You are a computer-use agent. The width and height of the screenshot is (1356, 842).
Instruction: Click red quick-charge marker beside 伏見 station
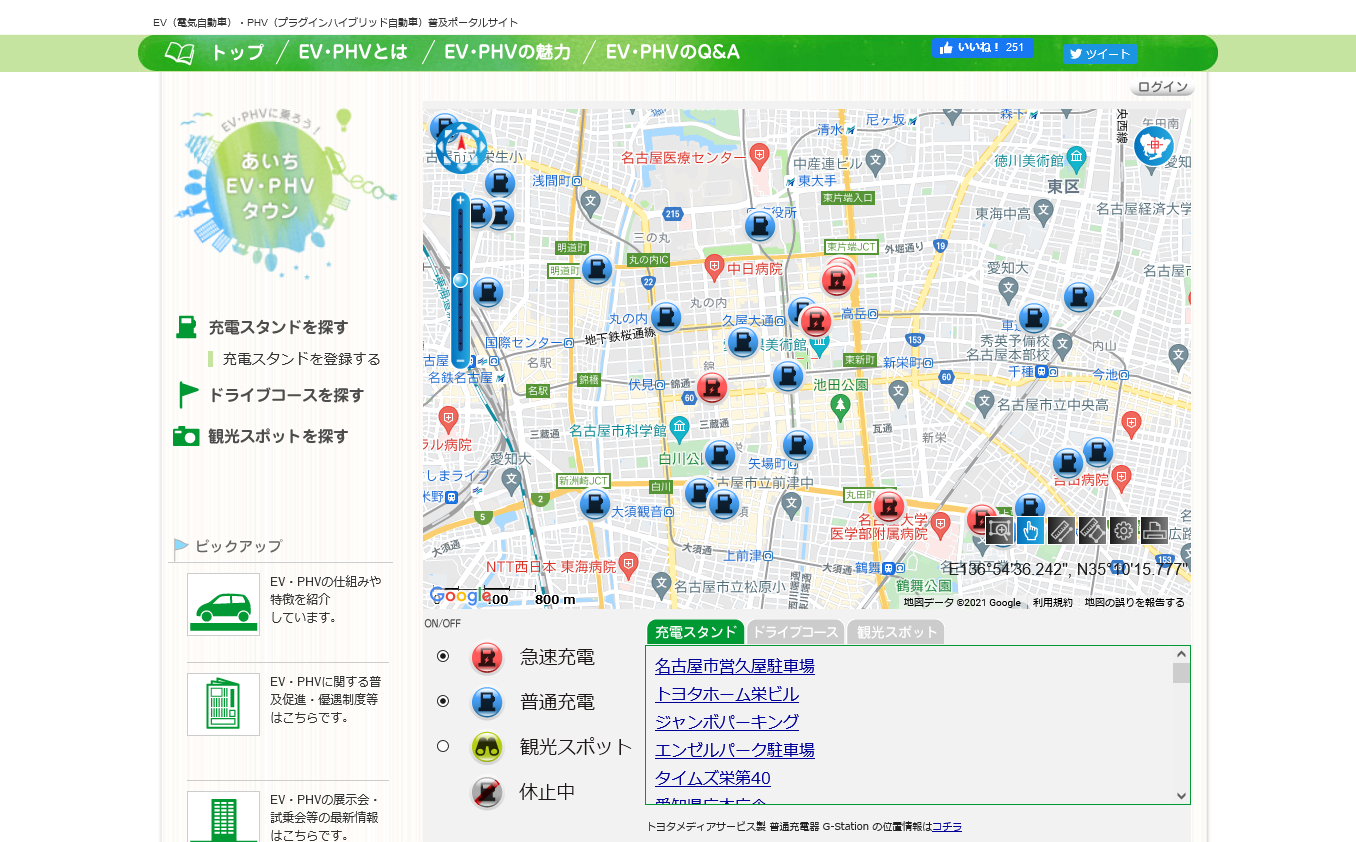pyautogui.click(x=711, y=387)
